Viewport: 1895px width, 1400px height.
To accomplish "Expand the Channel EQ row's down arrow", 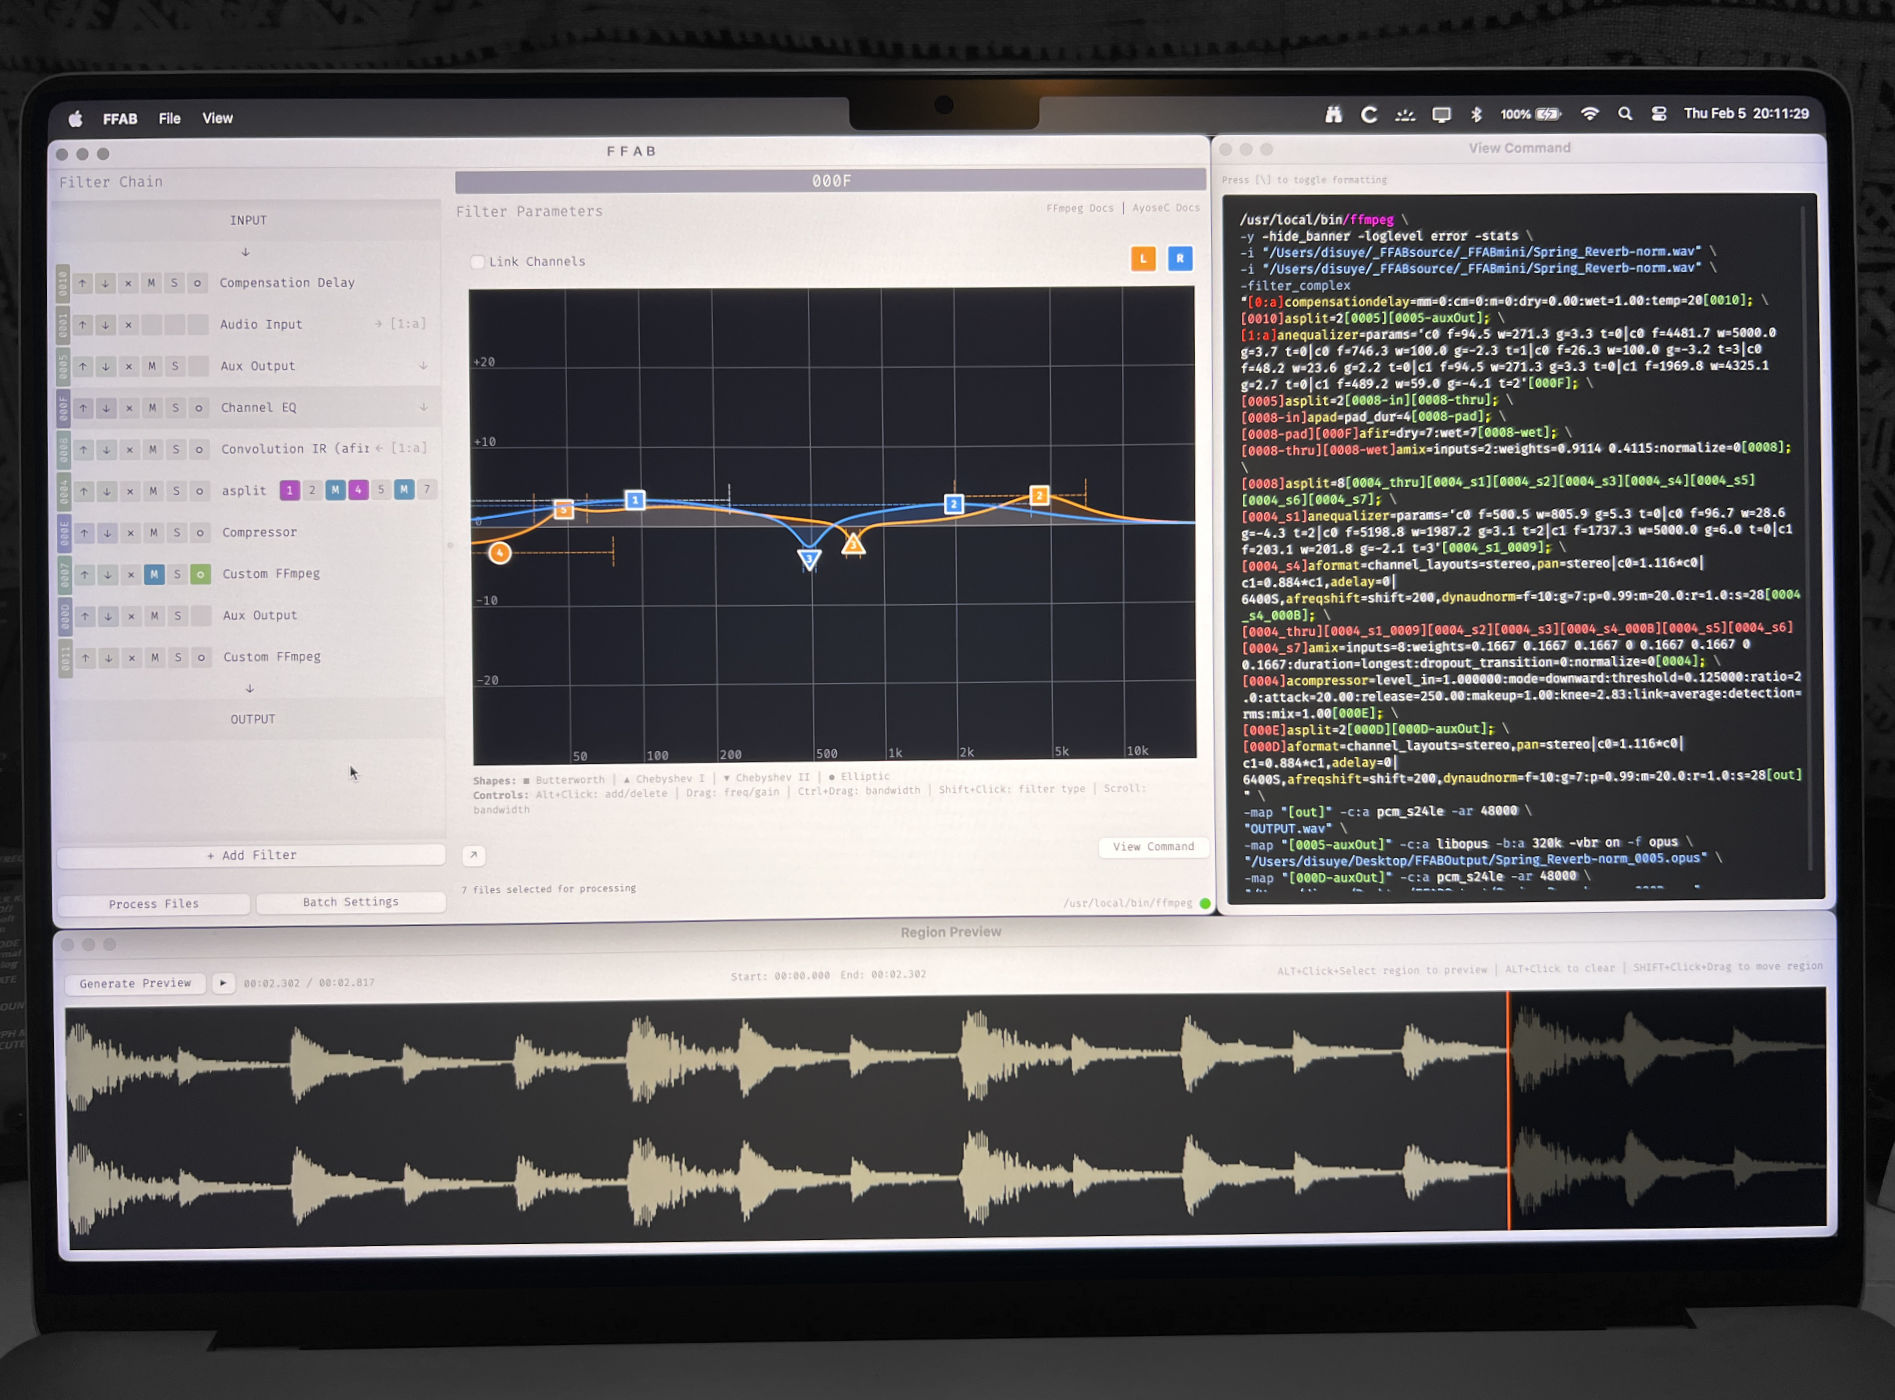I will (x=424, y=408).
